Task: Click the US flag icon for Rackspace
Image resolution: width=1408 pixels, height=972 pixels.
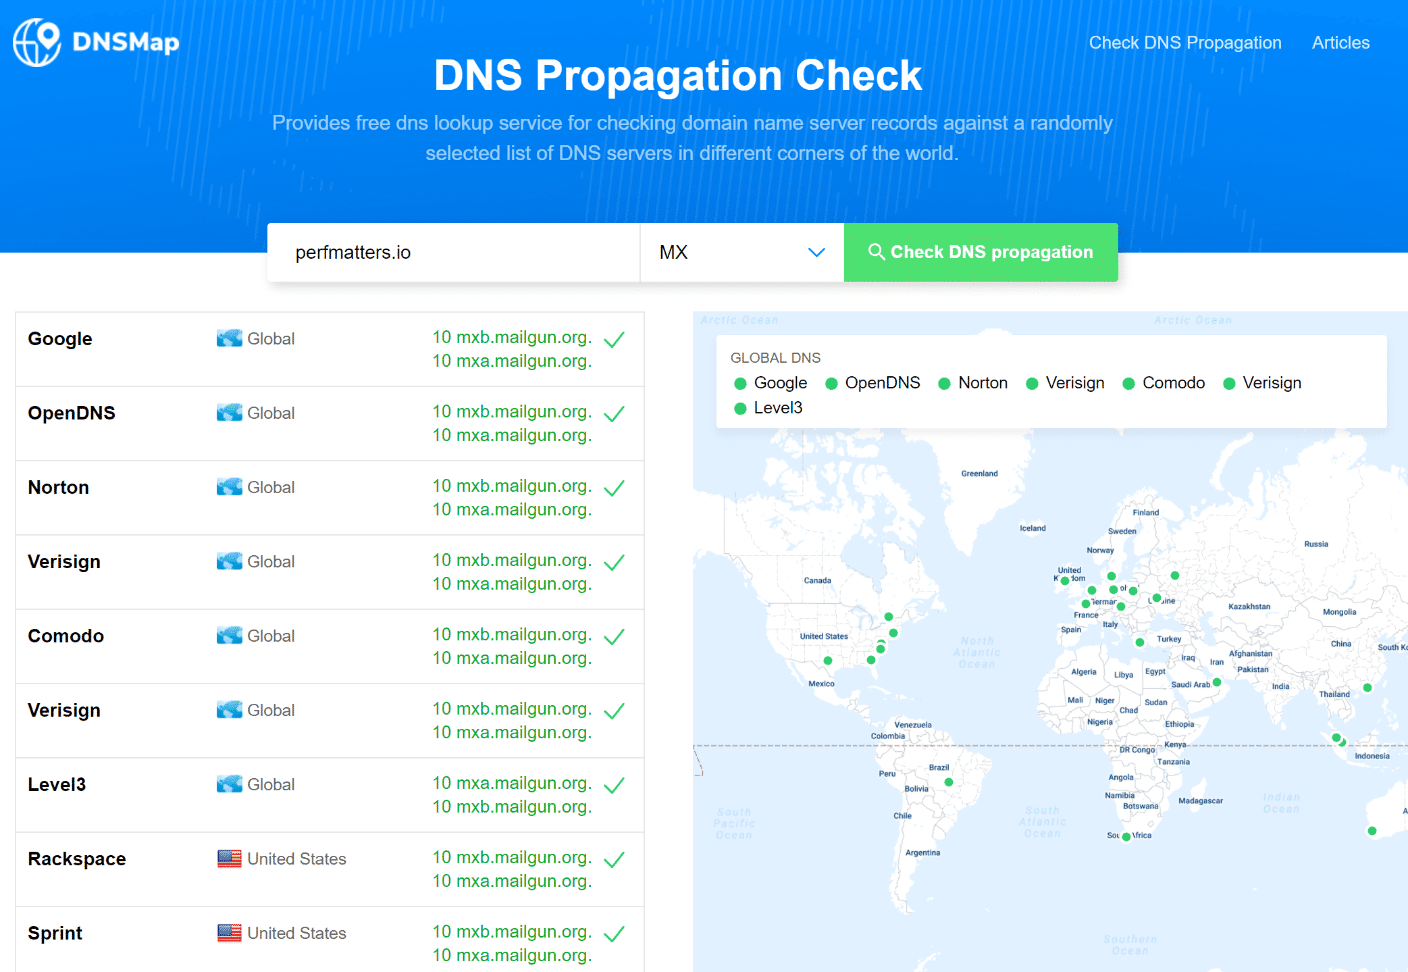Action: click(x=230, y=858)
